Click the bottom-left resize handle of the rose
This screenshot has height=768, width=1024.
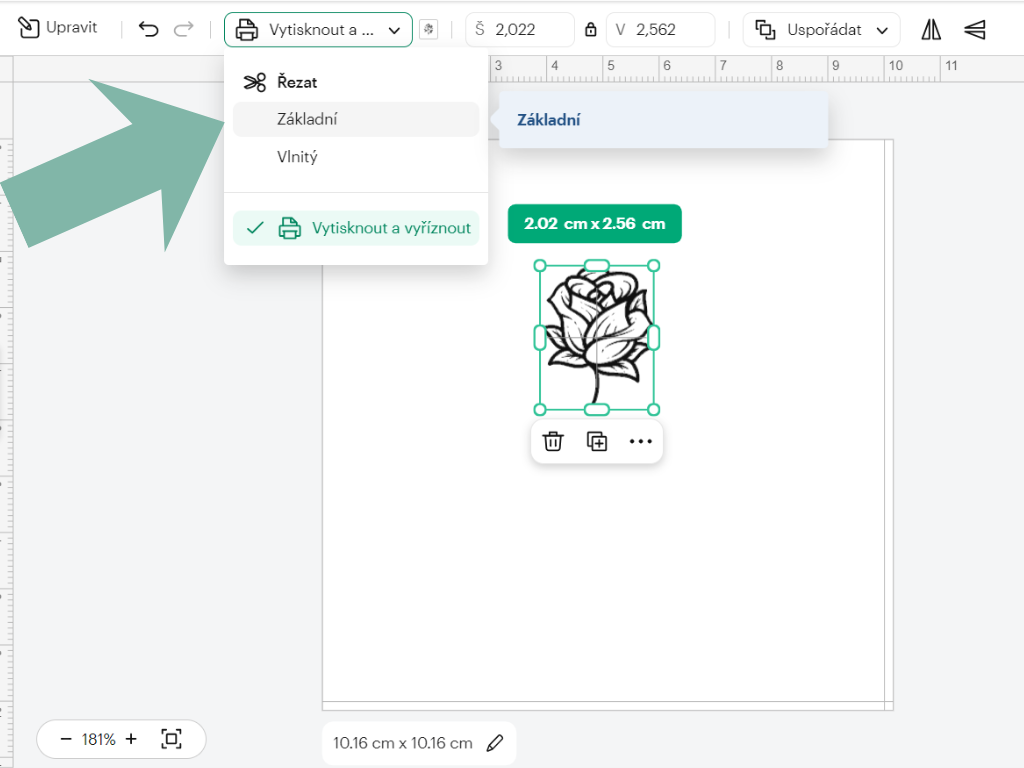point(540,409)
